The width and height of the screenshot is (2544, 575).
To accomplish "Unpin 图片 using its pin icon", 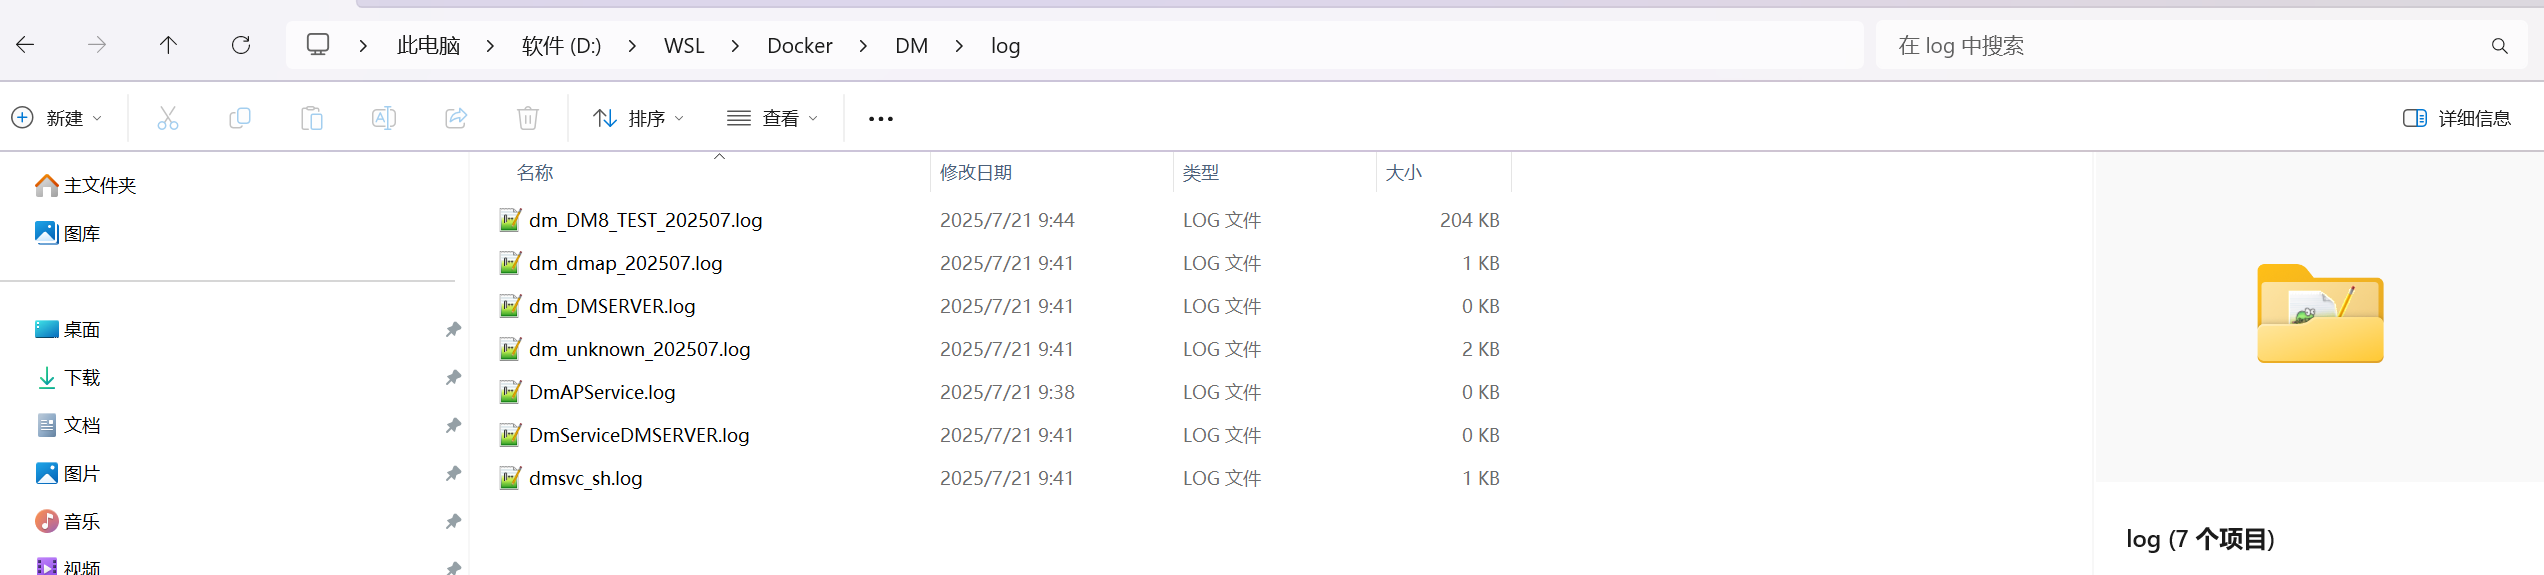I will click(x=453, y=473).
